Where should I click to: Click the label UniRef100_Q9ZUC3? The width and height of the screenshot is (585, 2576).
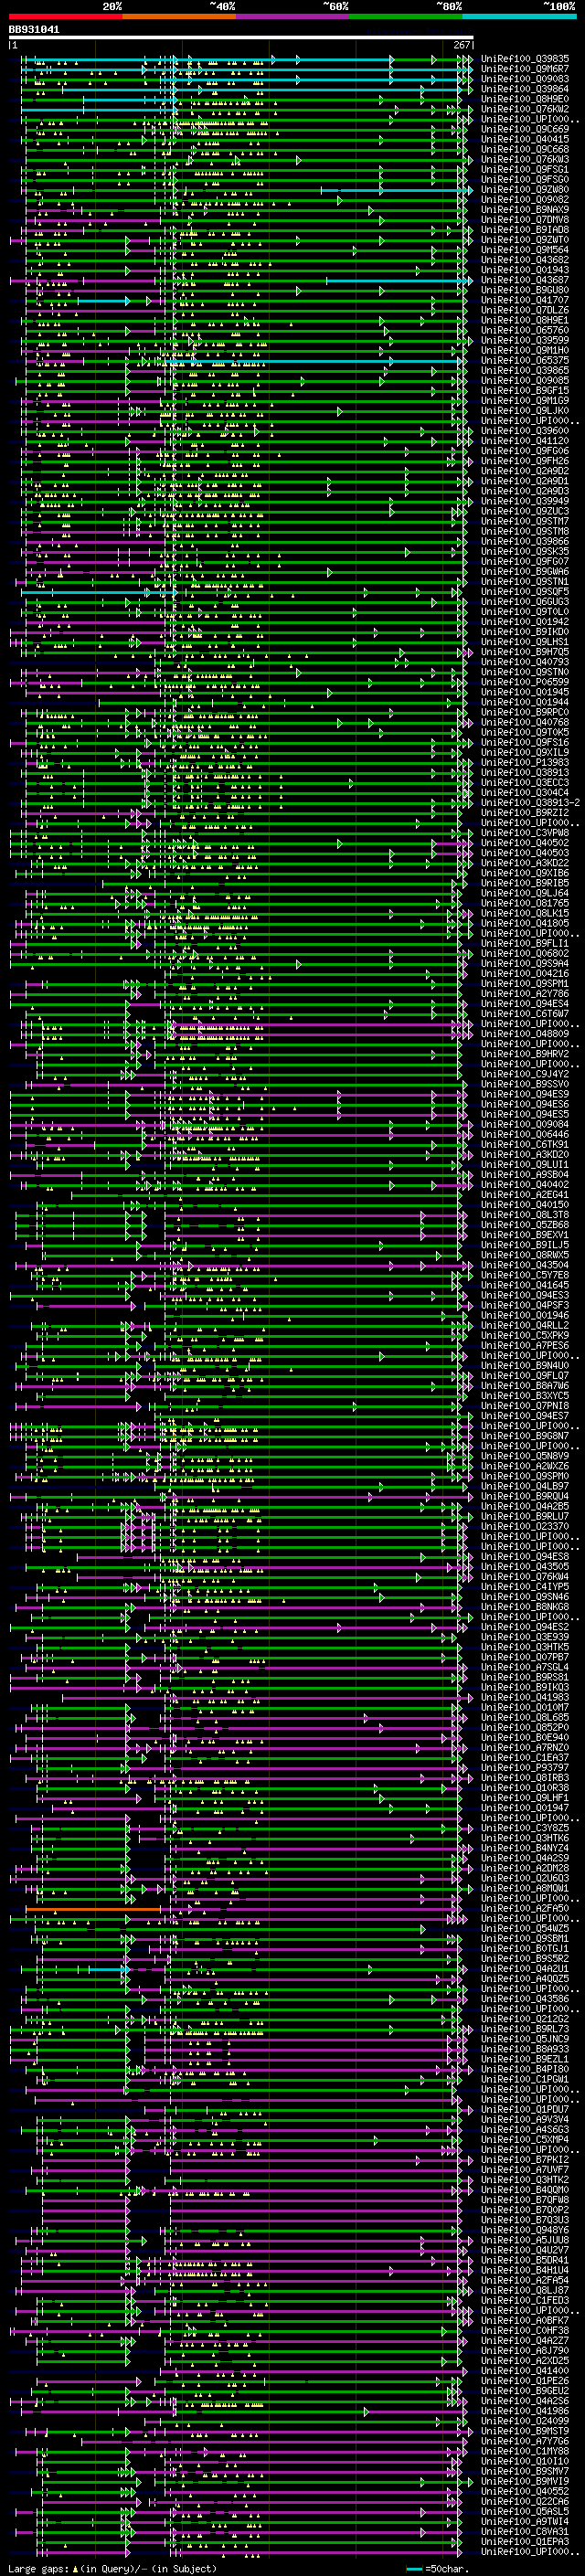[x=524, y=511]
